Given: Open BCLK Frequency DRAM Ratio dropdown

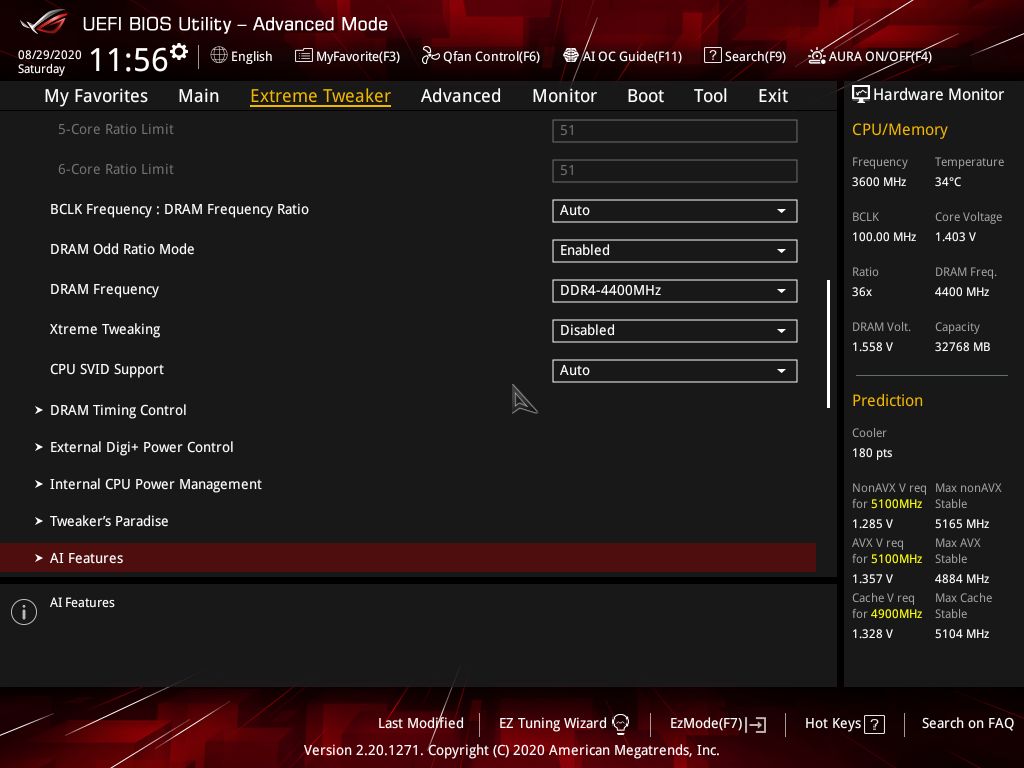Looking at the screenshot, I should [x=675, y=211].
